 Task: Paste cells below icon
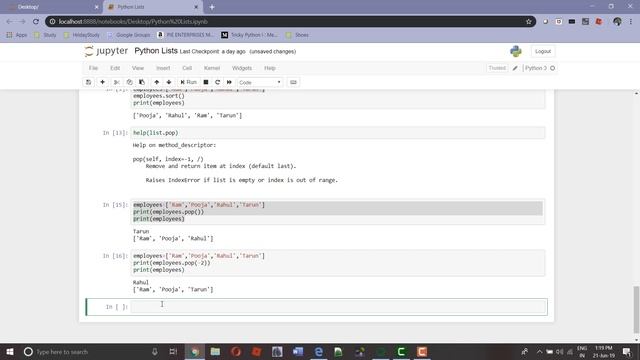(x=142, y=82)
